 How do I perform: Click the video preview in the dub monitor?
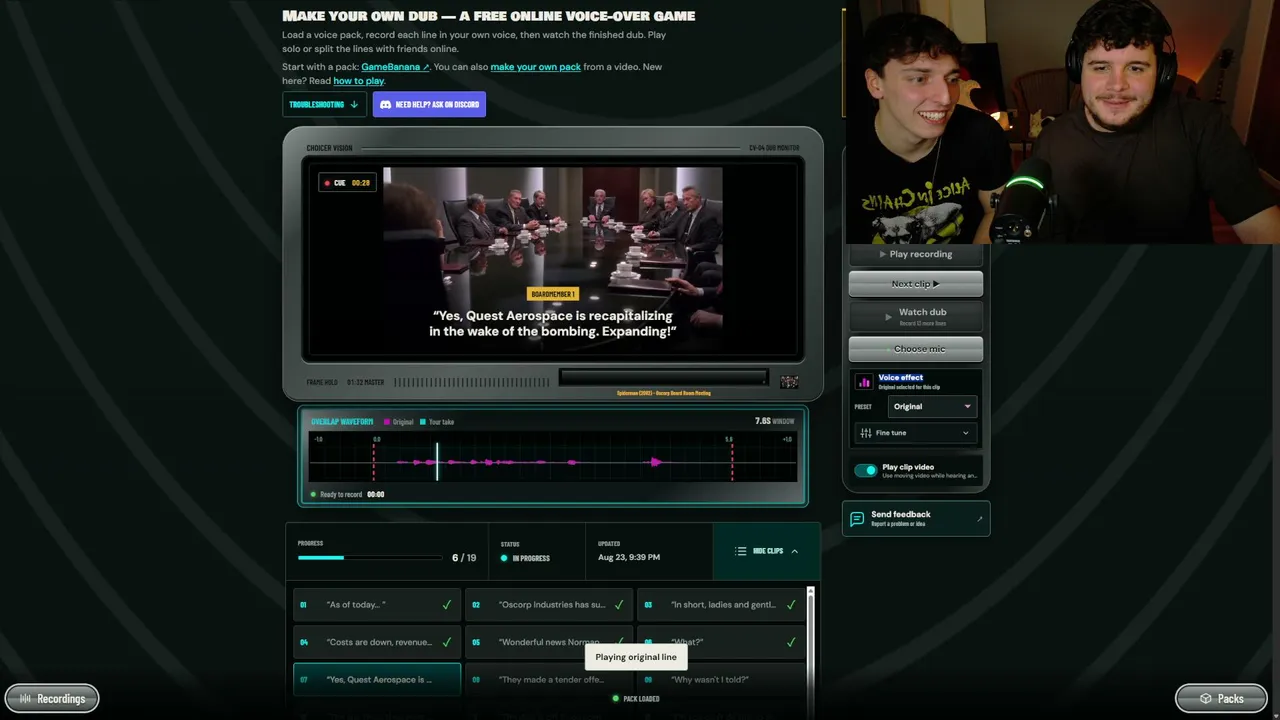pos(553,260)
